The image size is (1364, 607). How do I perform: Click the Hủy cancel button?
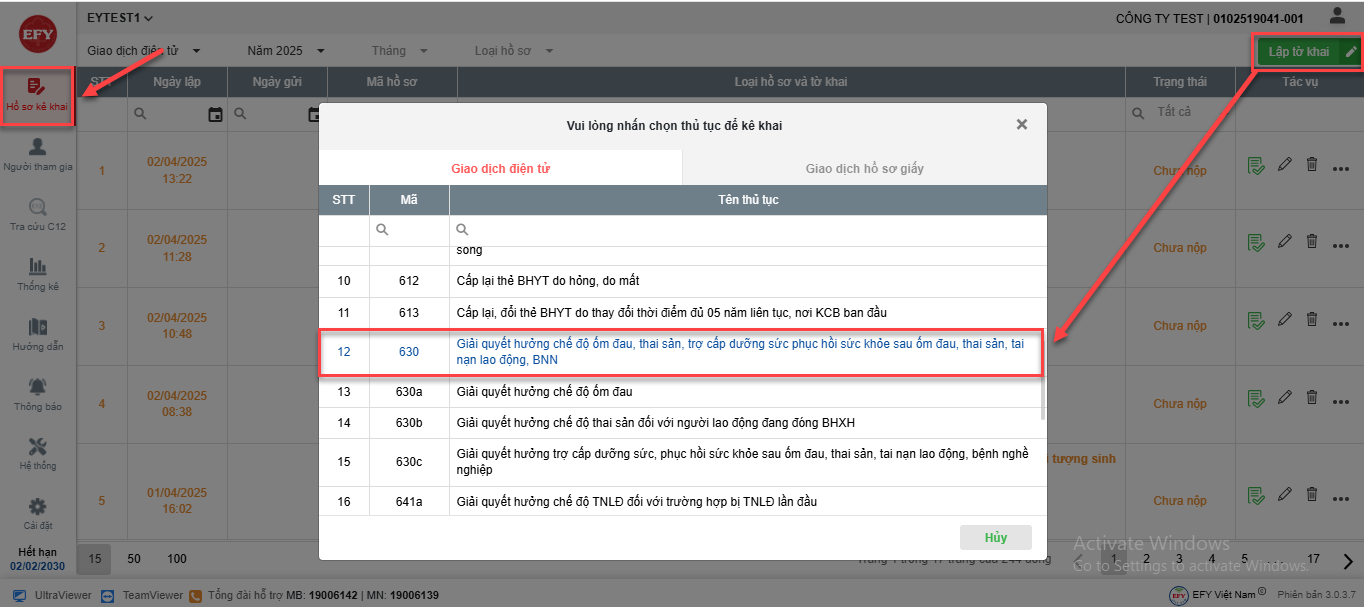pyautogui.click(x=995, y=537)
